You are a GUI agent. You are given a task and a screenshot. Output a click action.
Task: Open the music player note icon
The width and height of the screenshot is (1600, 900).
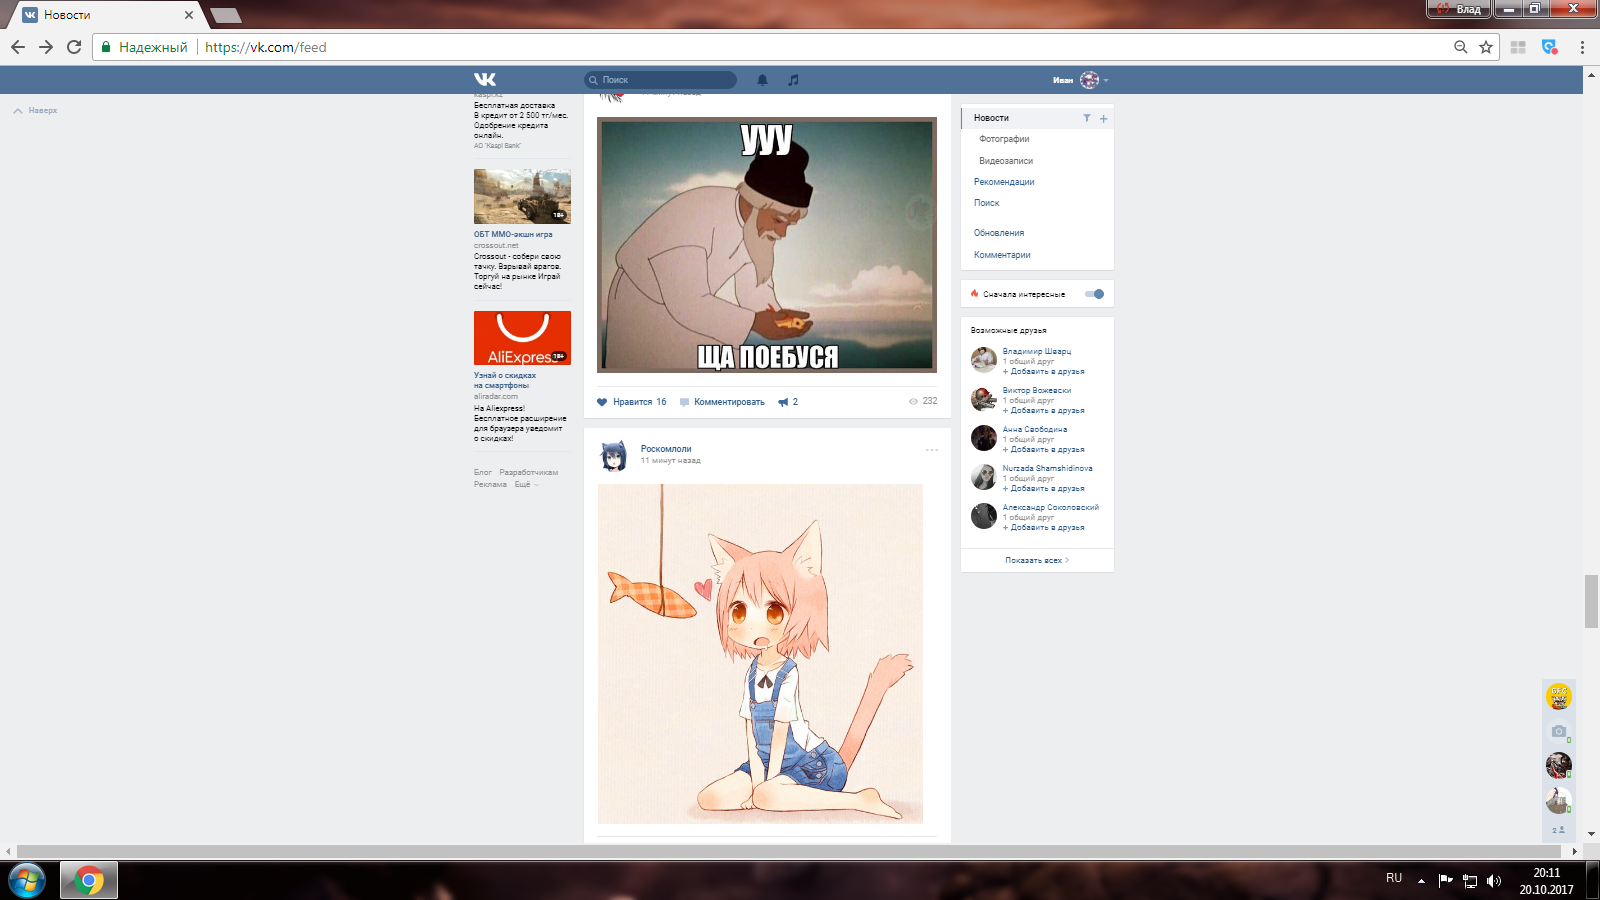click(x=793, y=80)
